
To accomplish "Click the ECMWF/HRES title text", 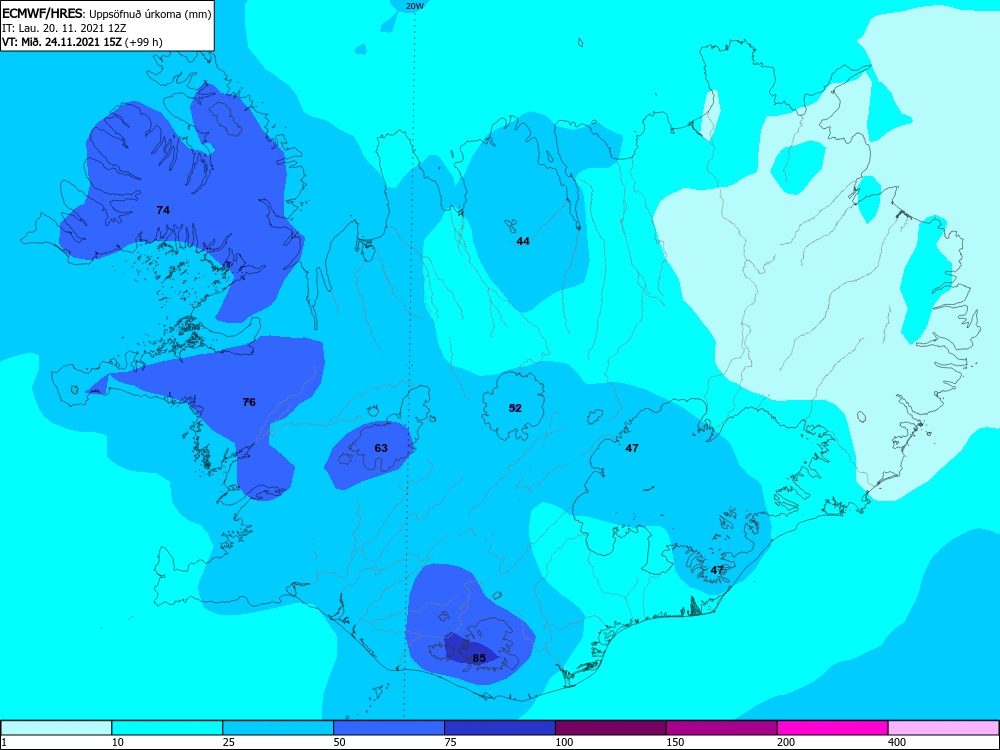I will tap(43, 13).
